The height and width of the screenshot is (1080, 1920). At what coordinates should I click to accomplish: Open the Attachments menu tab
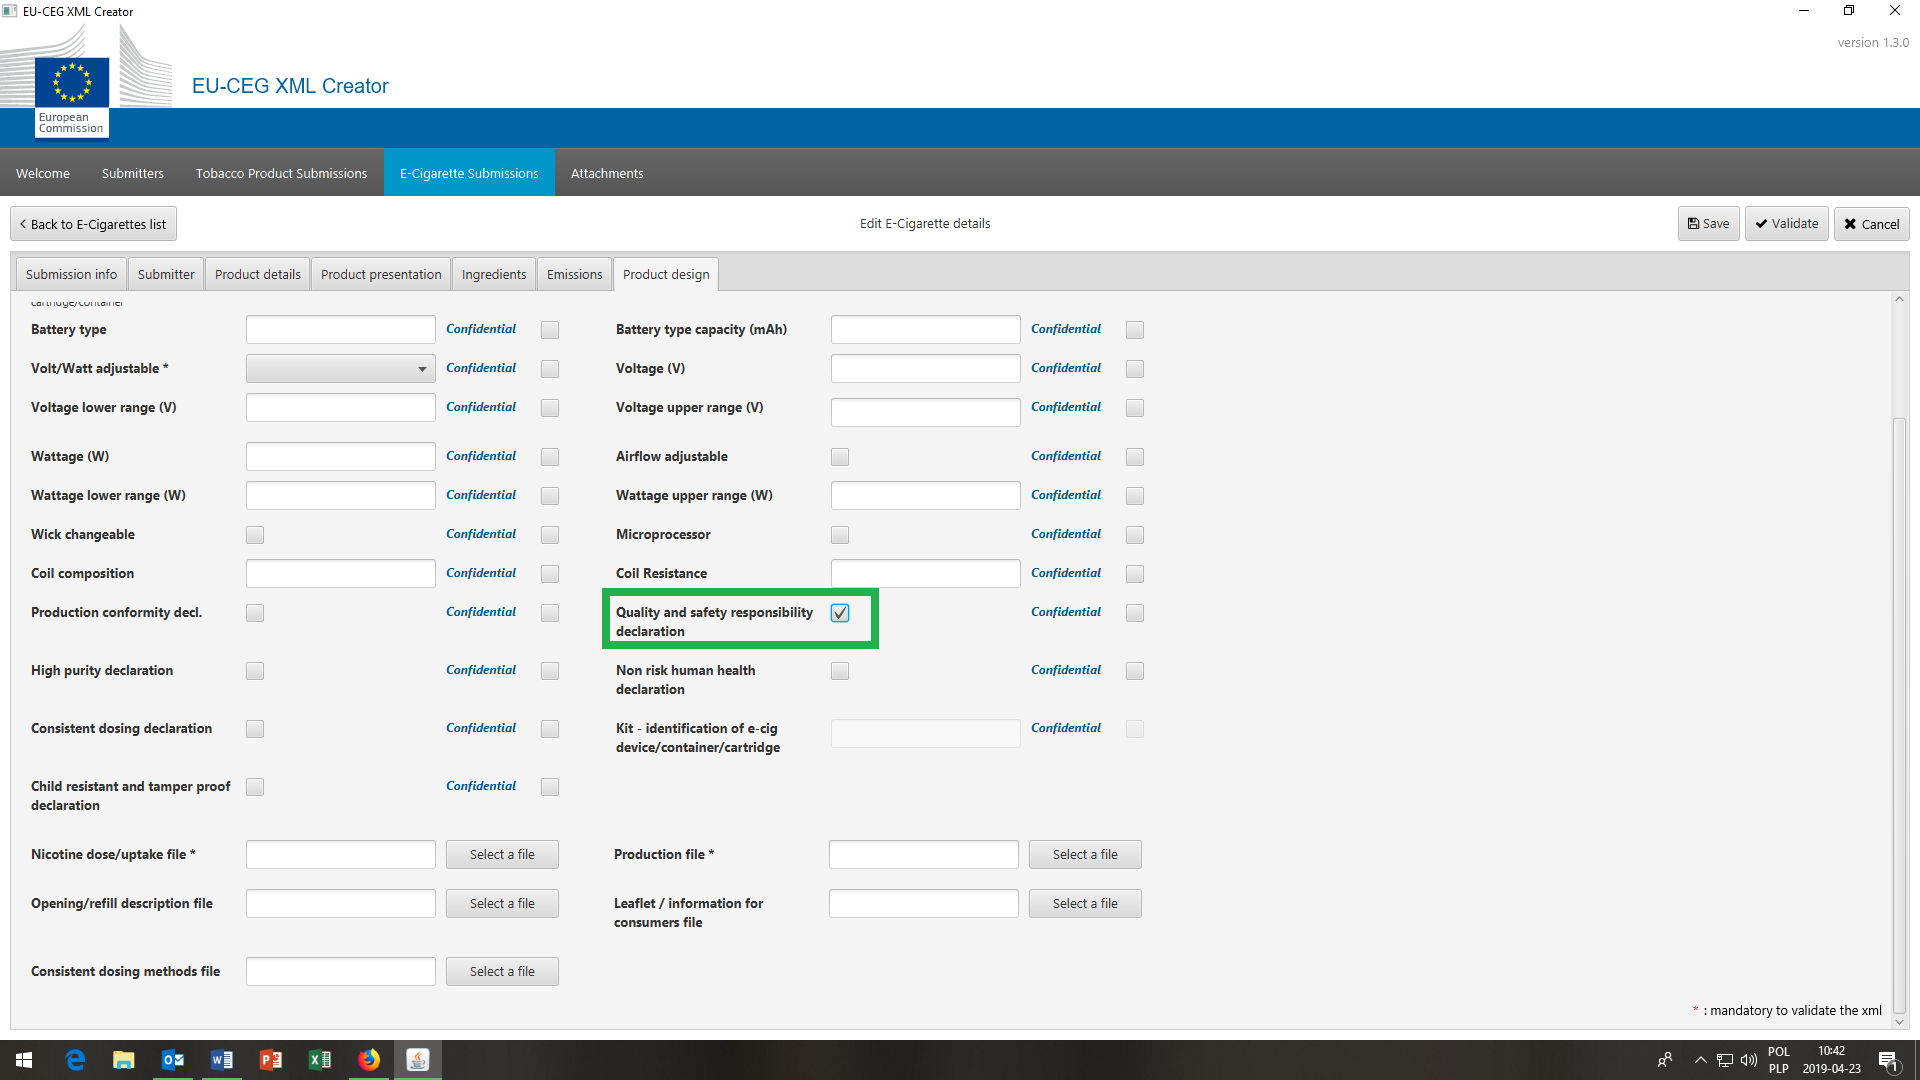606,174
